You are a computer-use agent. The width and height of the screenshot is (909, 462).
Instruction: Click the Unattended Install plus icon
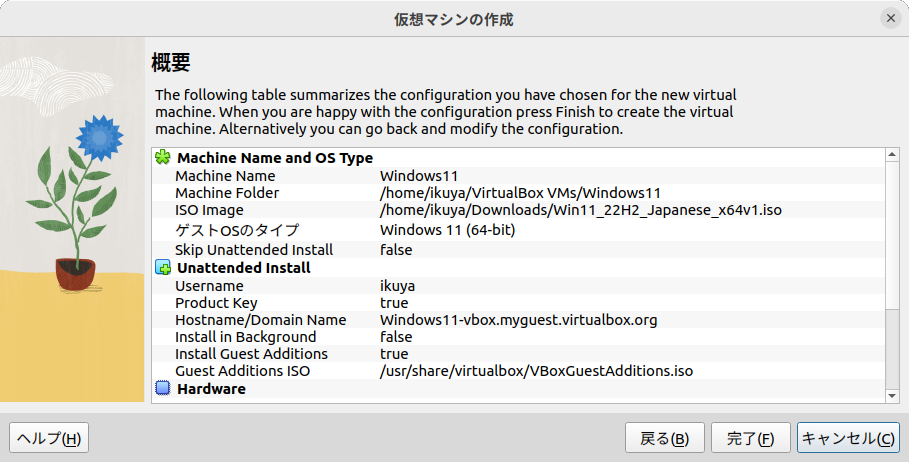[163, 267]
